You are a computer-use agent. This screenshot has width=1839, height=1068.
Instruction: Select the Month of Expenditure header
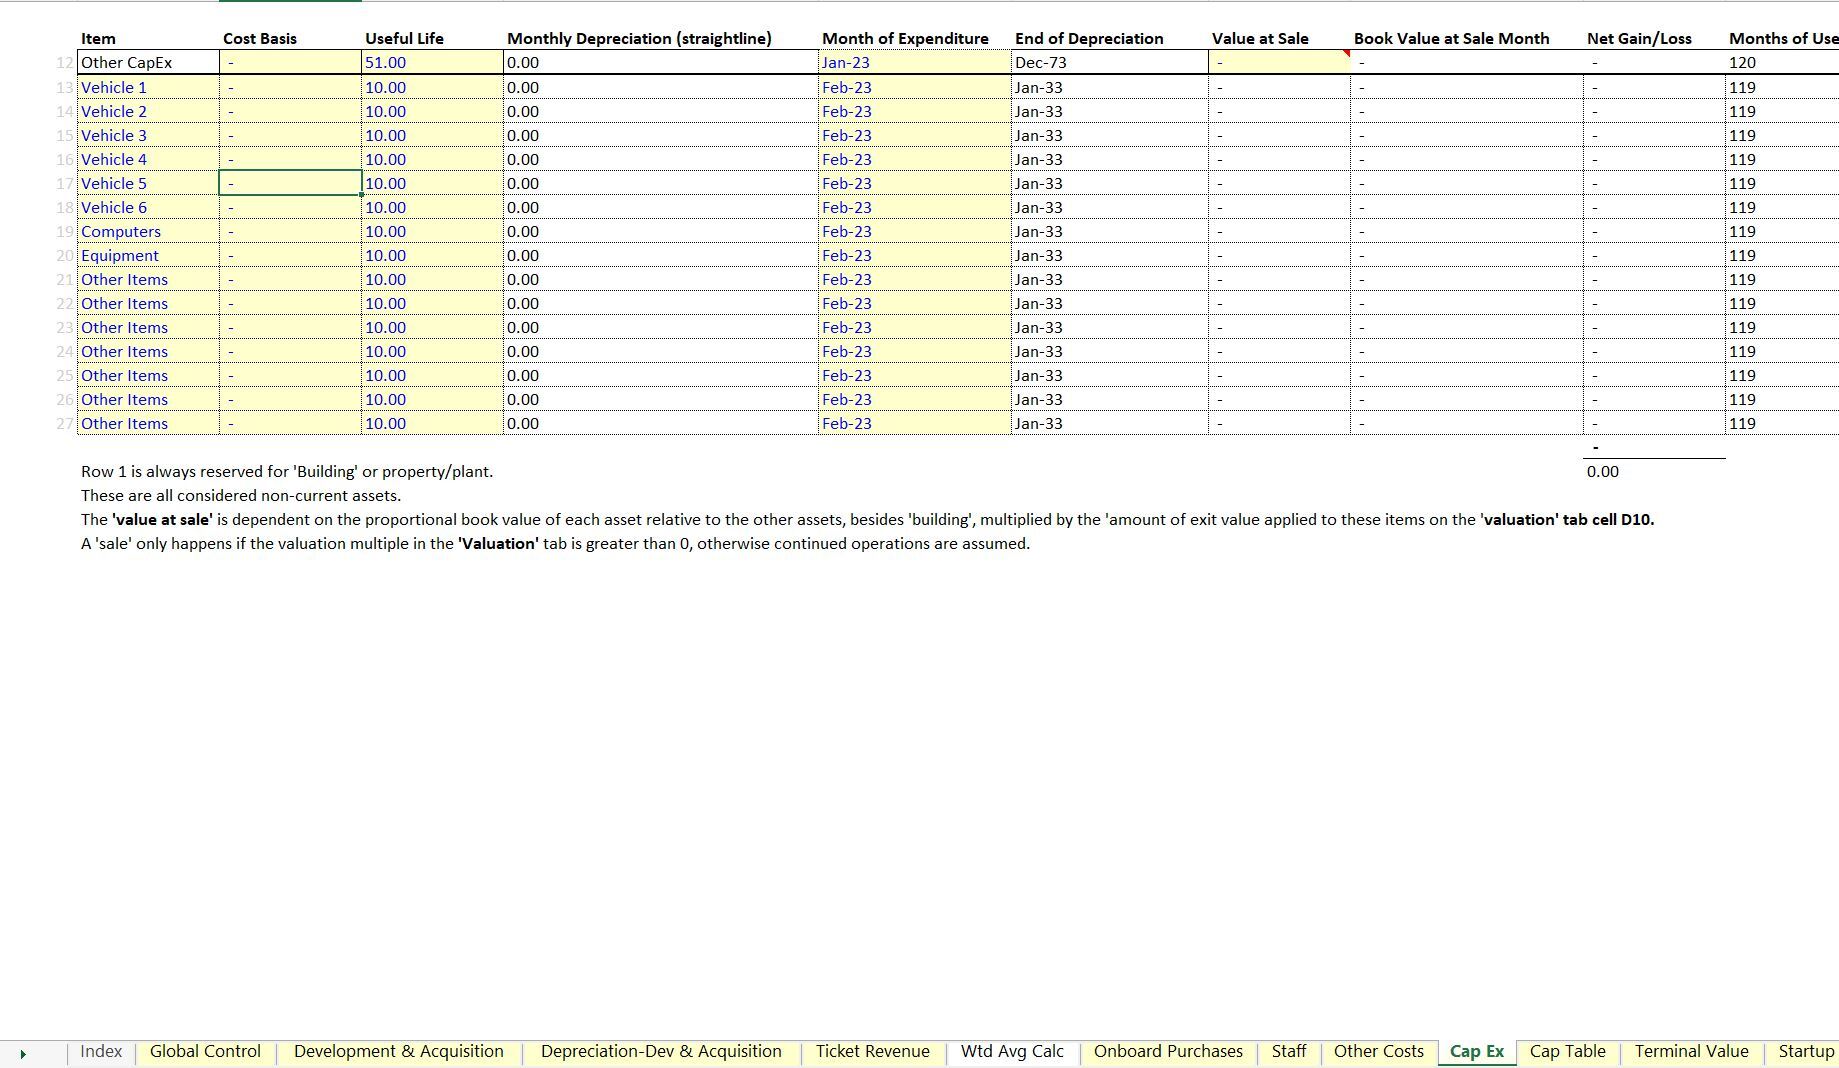[x=905, y=38]
